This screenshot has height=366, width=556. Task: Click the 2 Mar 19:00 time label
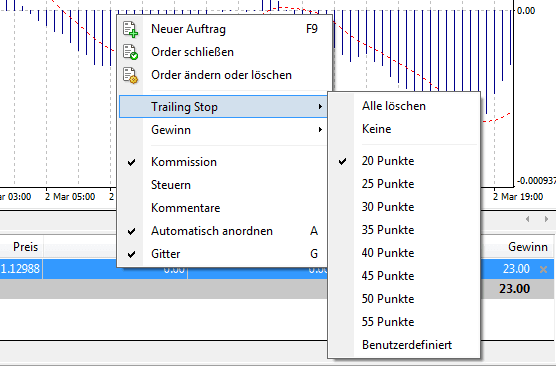518,196
